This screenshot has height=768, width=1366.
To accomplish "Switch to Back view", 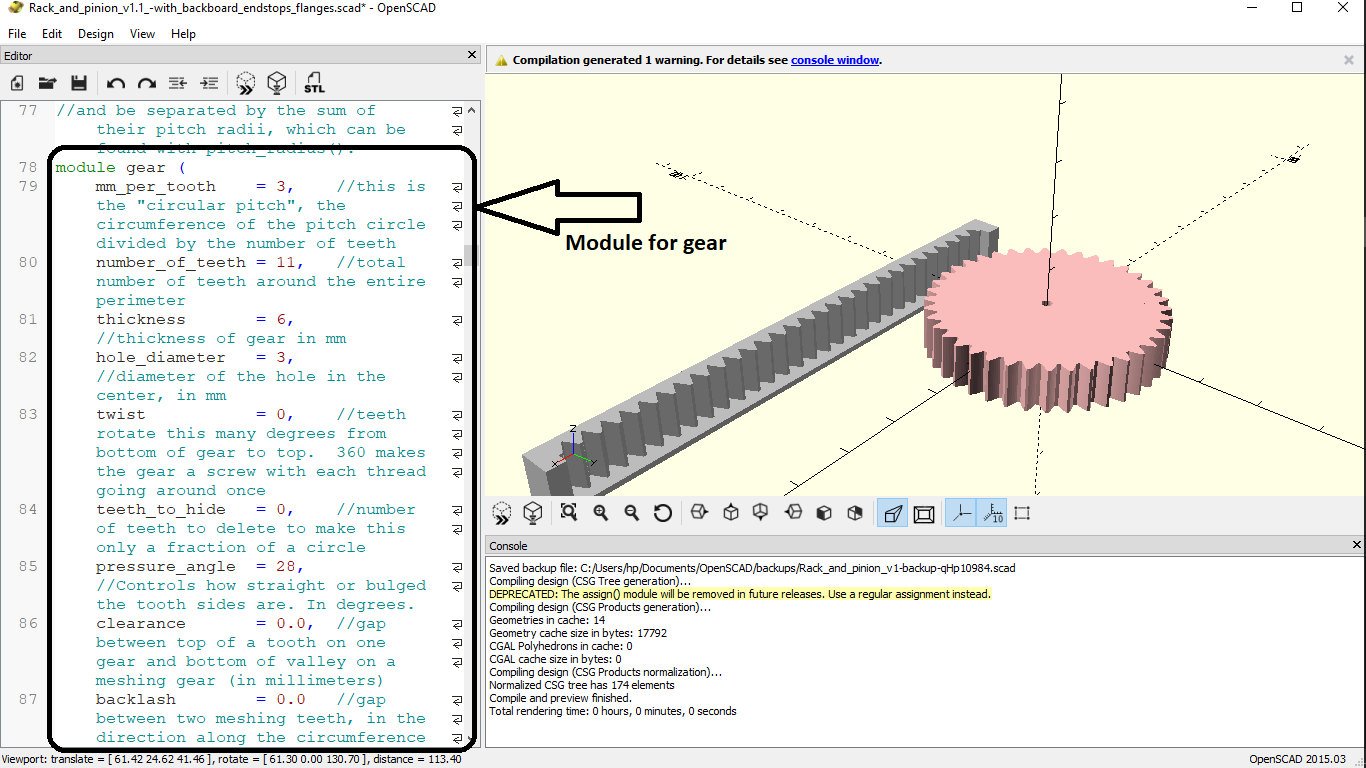I will (x=855, y=513).
